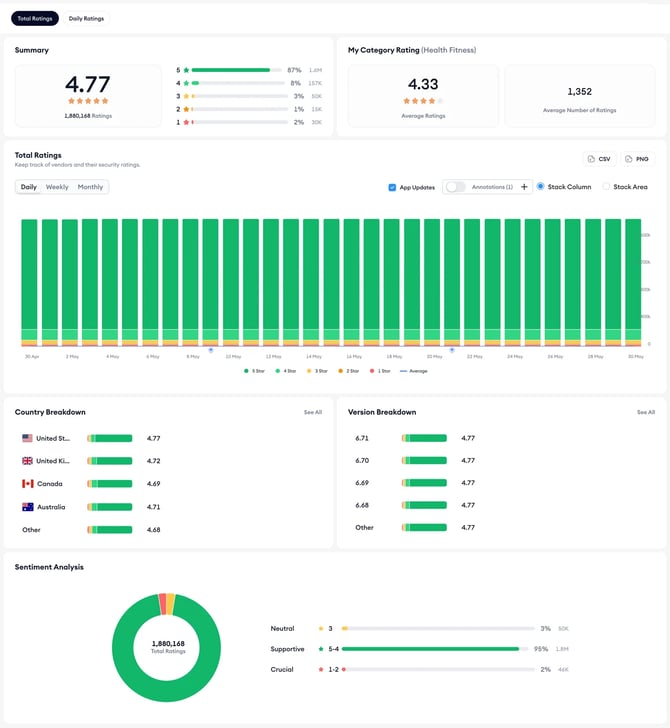Click the United States flag icon

coord(27,438)
